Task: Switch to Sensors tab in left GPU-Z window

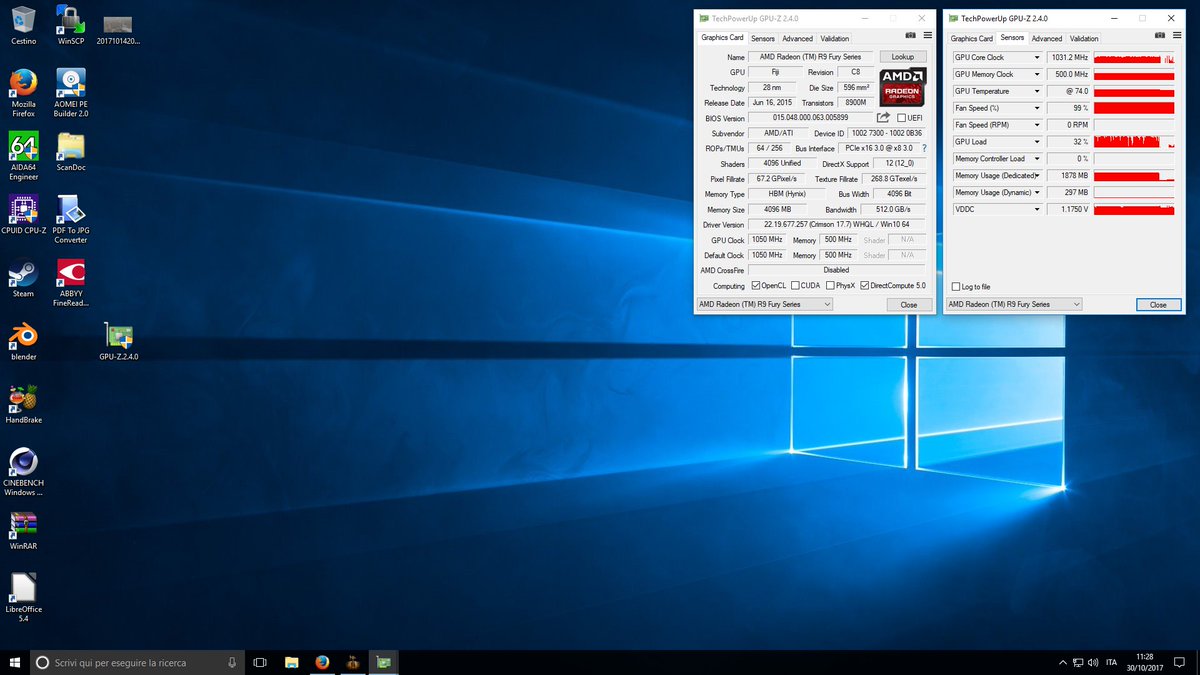Action: [x=763, y=39]
